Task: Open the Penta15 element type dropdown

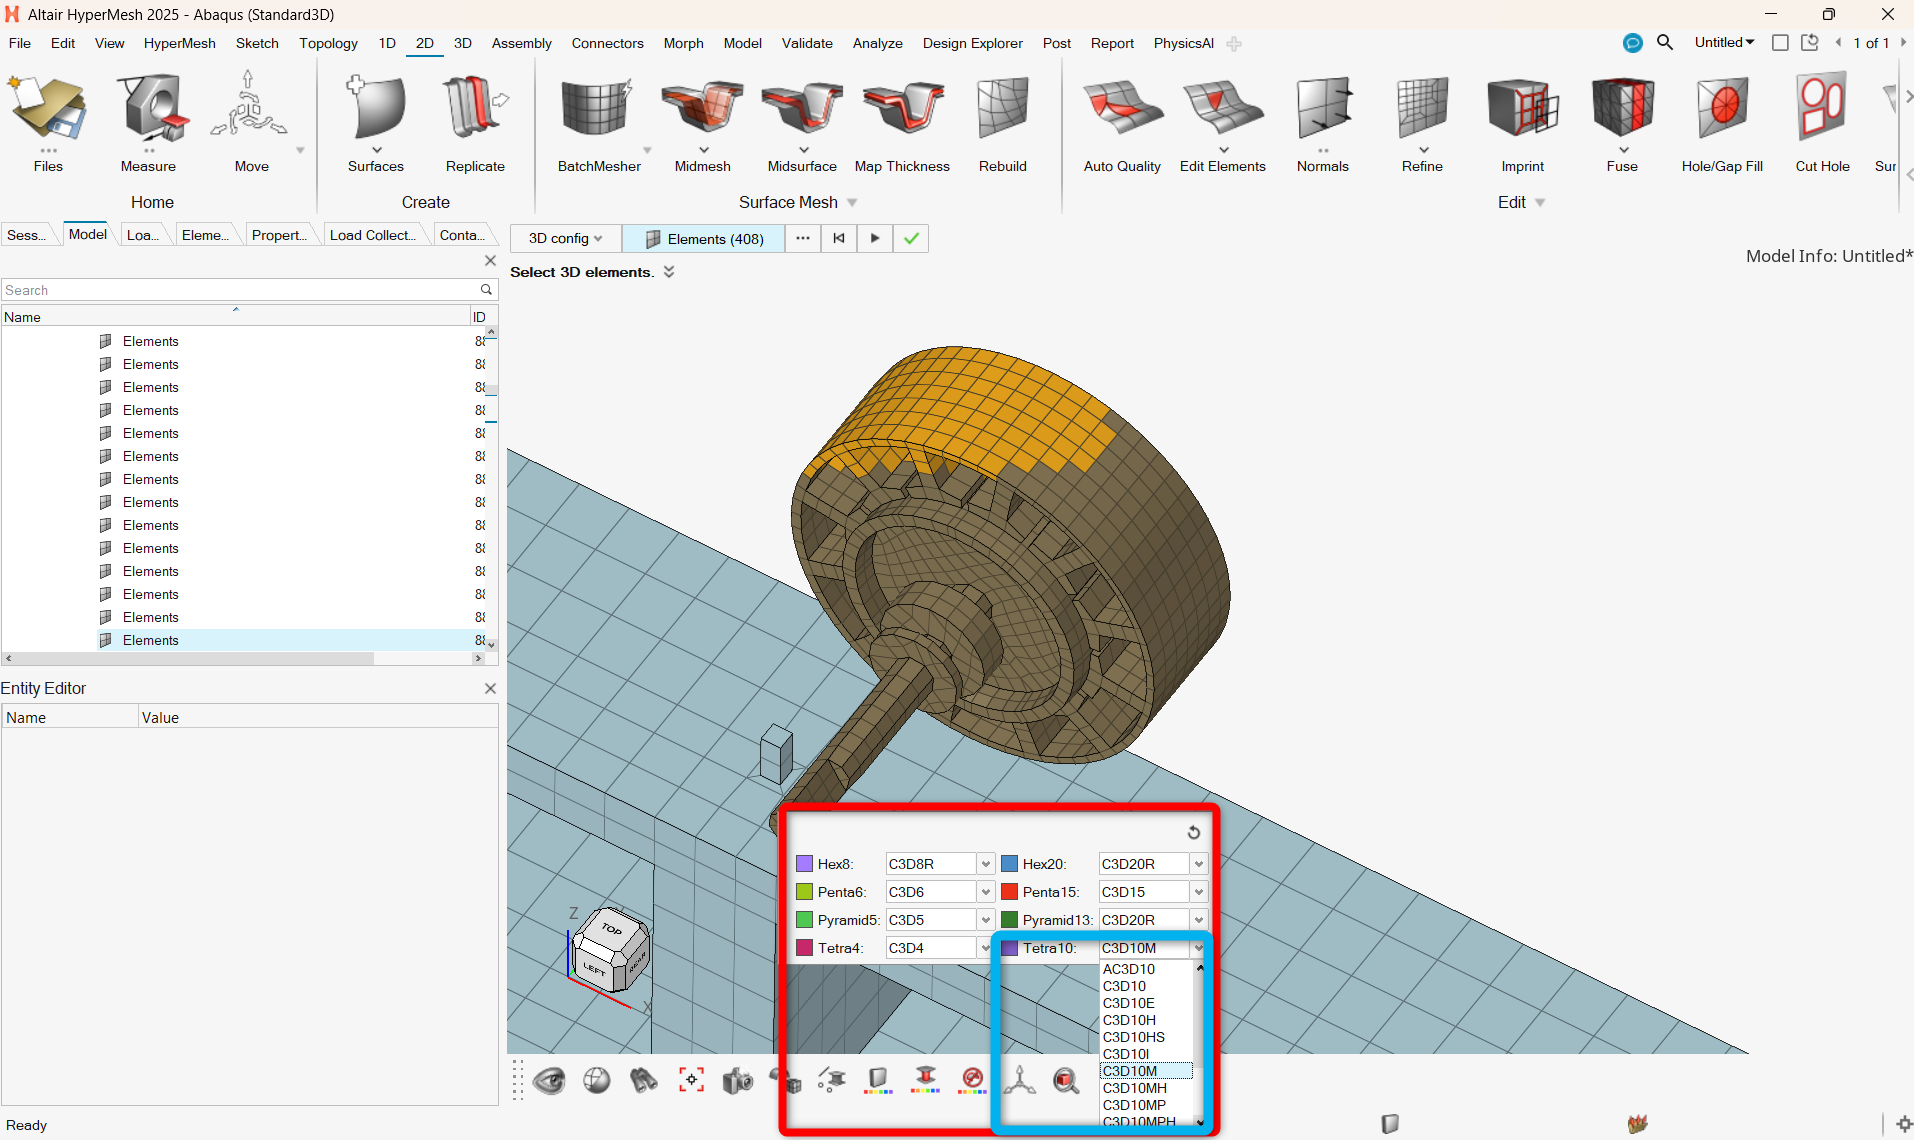Action: click(1199, 892)
